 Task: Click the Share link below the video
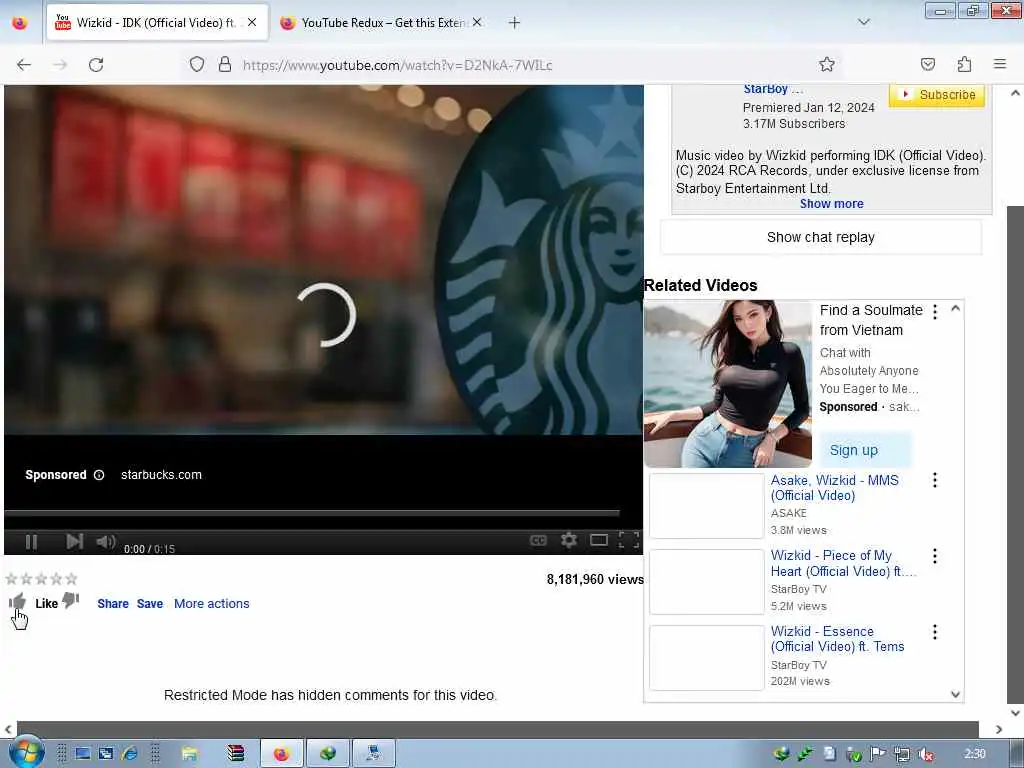point(113,603)
